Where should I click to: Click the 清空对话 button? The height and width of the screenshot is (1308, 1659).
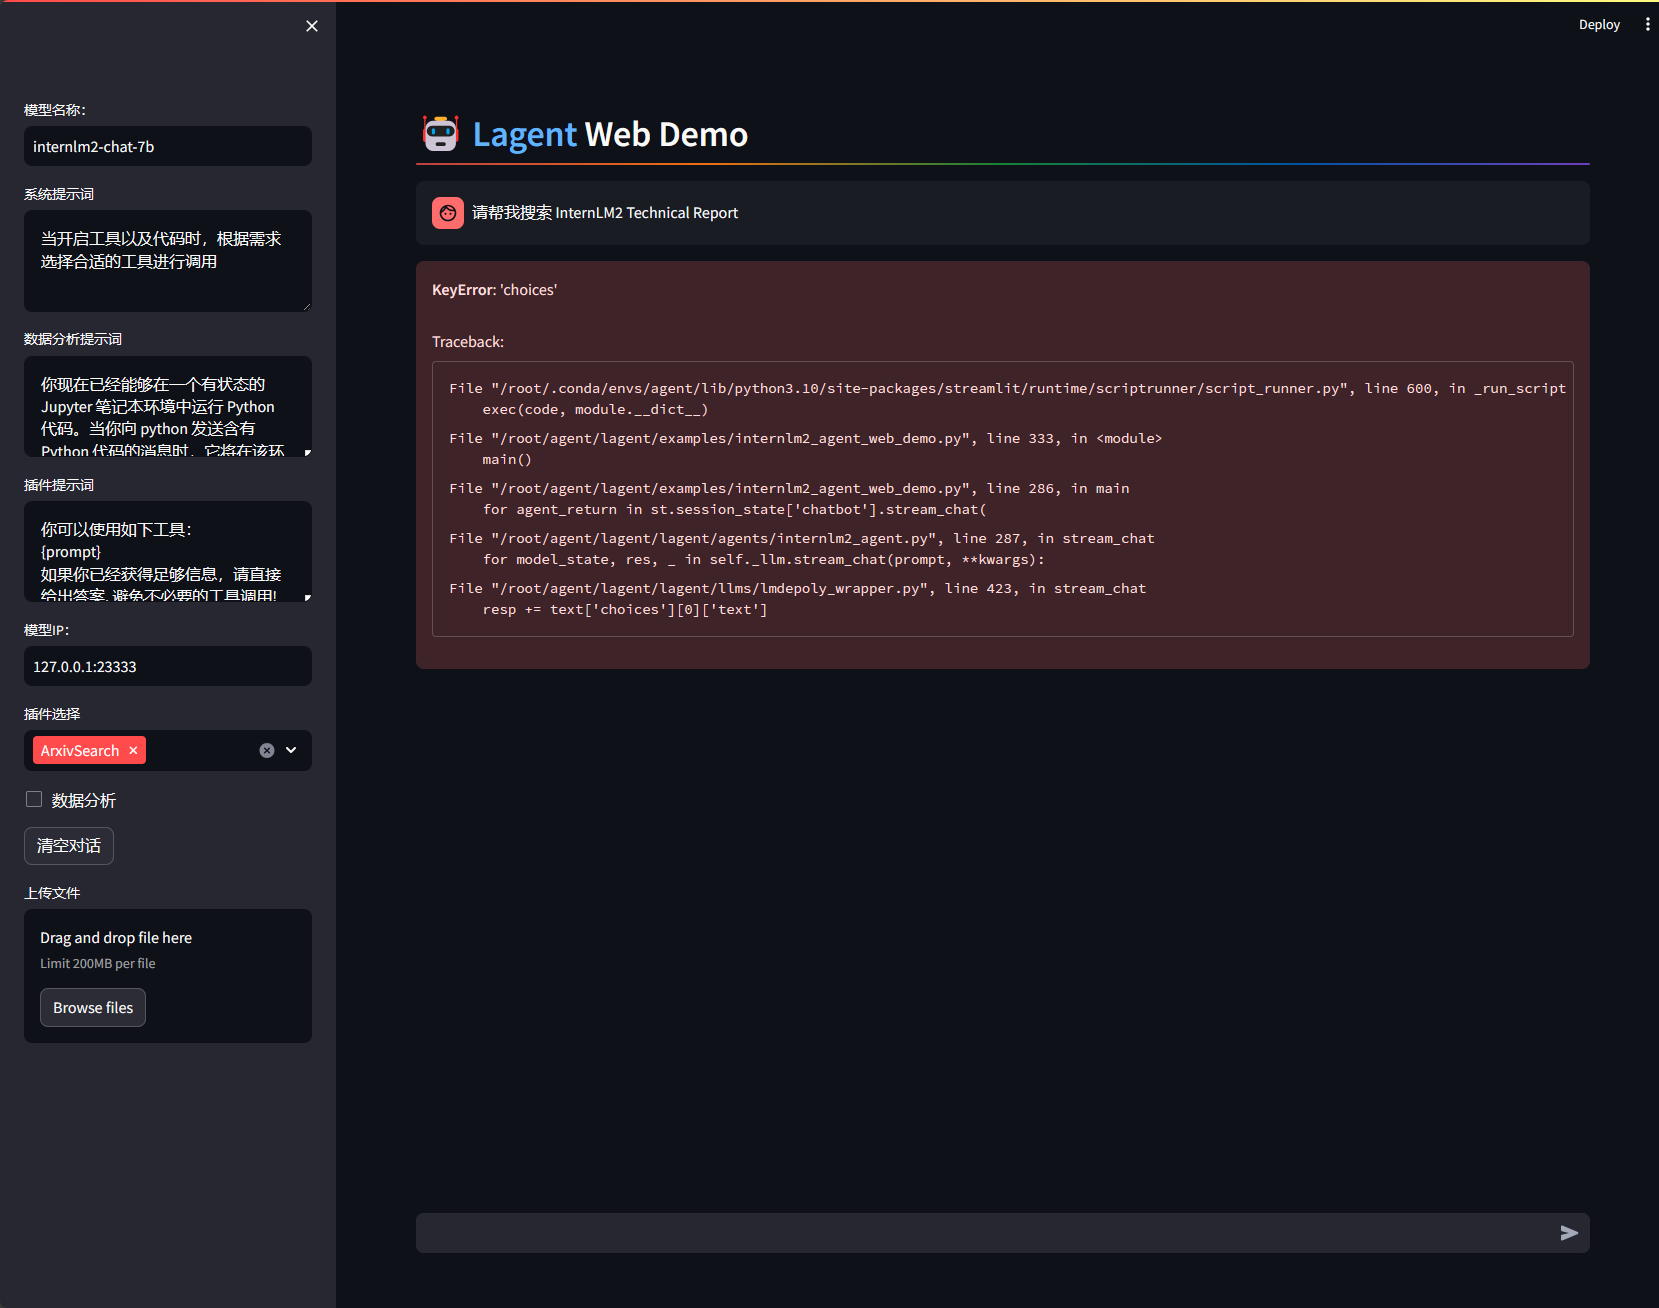pyautogui.click(x=69, y=846)
